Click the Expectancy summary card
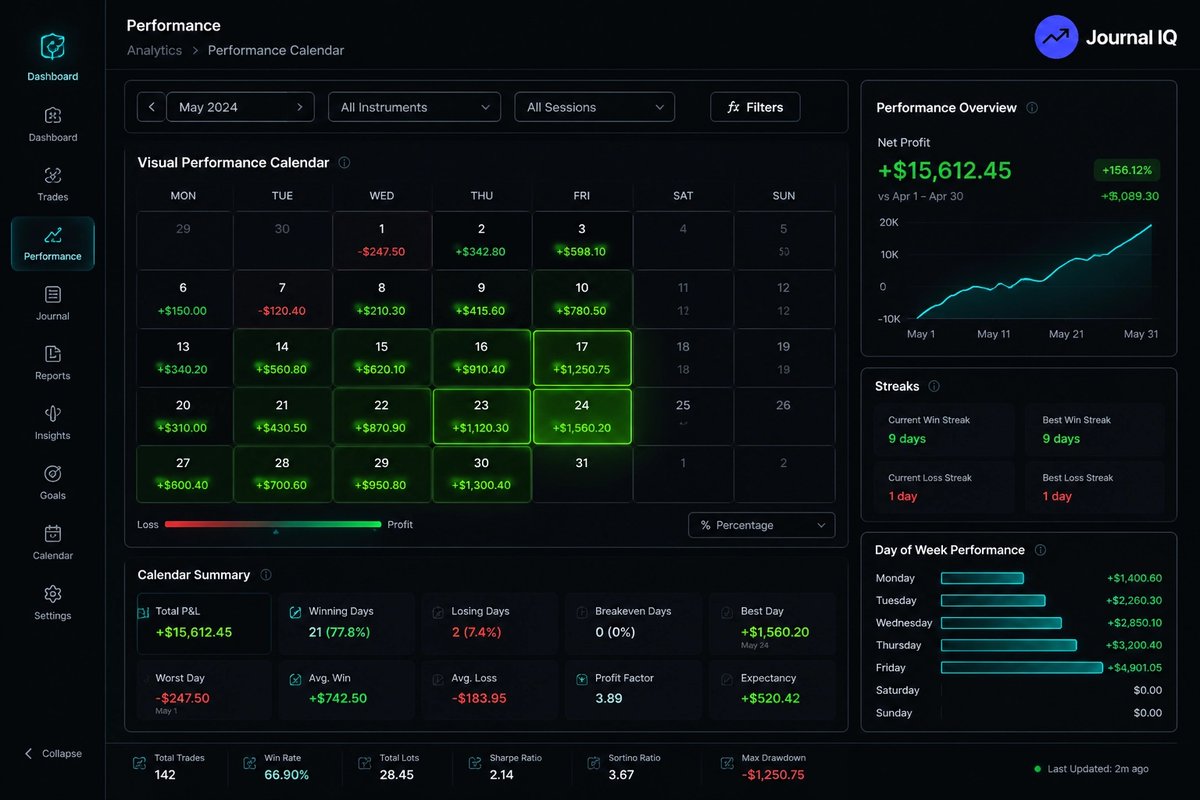The image size is (1200, 800). (772, 690)
